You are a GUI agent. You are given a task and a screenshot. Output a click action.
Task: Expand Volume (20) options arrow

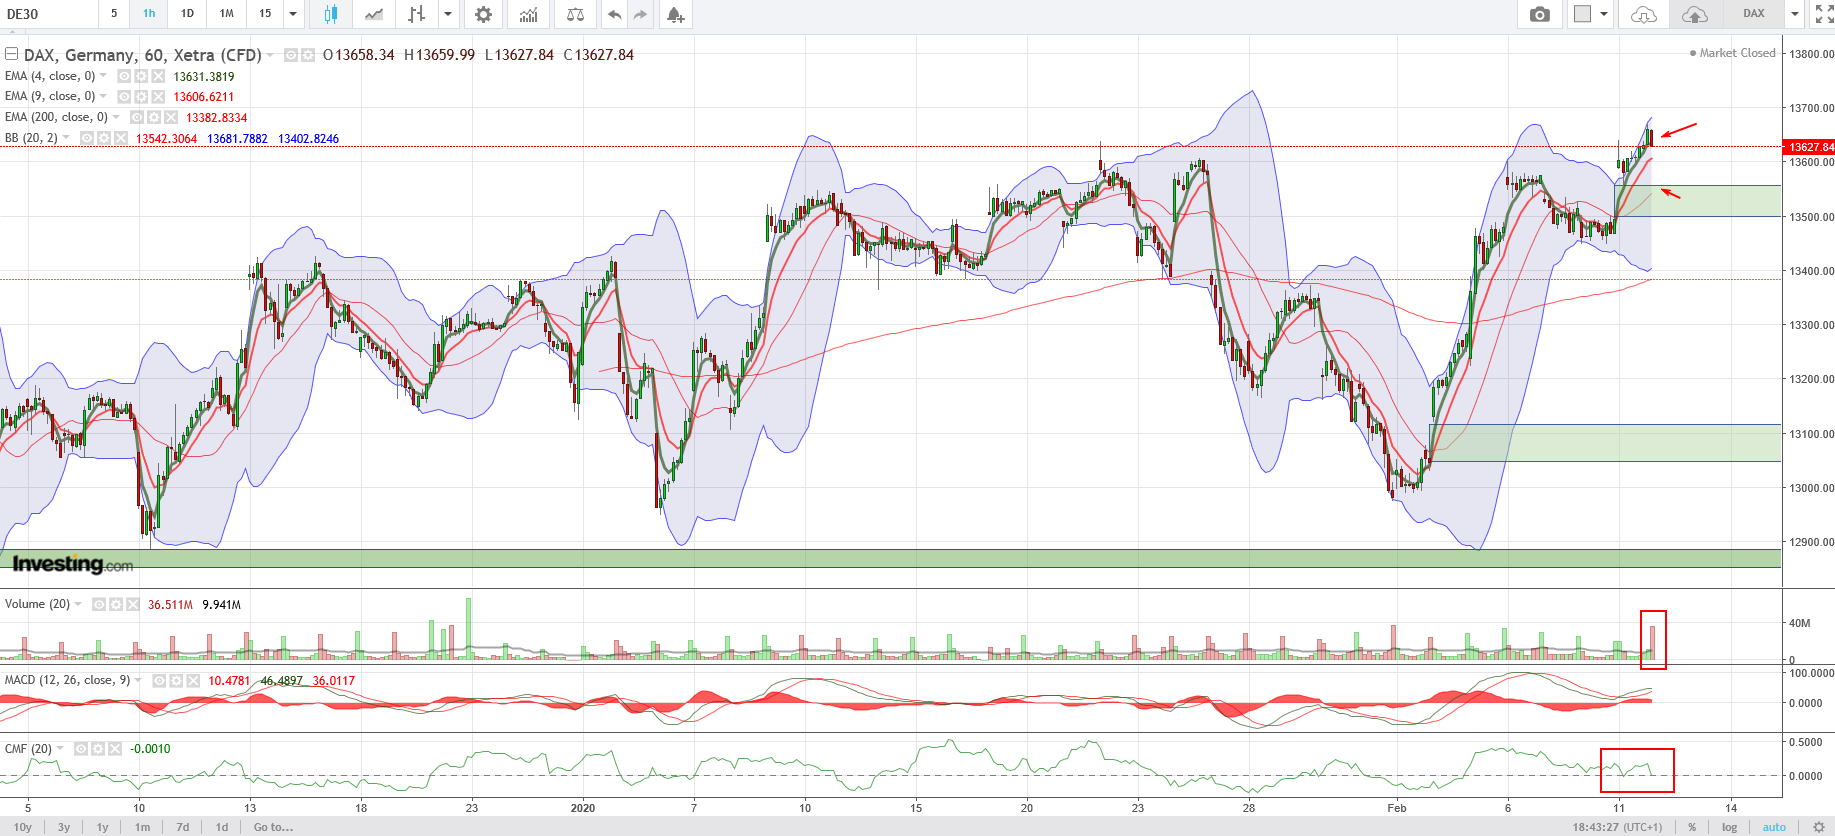pos(78,604)
